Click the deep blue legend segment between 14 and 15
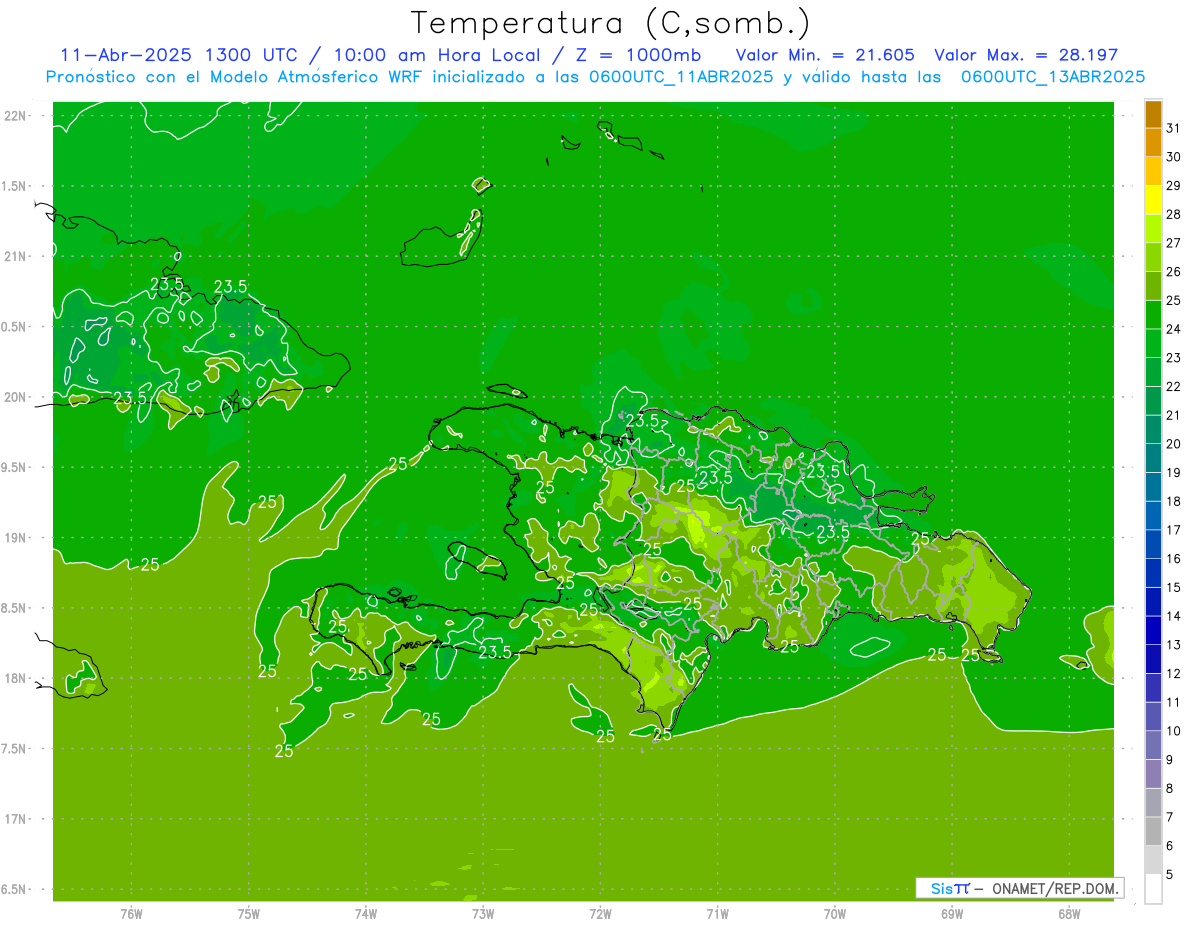Image resolution: width=1200 pixels, height=927 pixels. [x=1153, y=602]
